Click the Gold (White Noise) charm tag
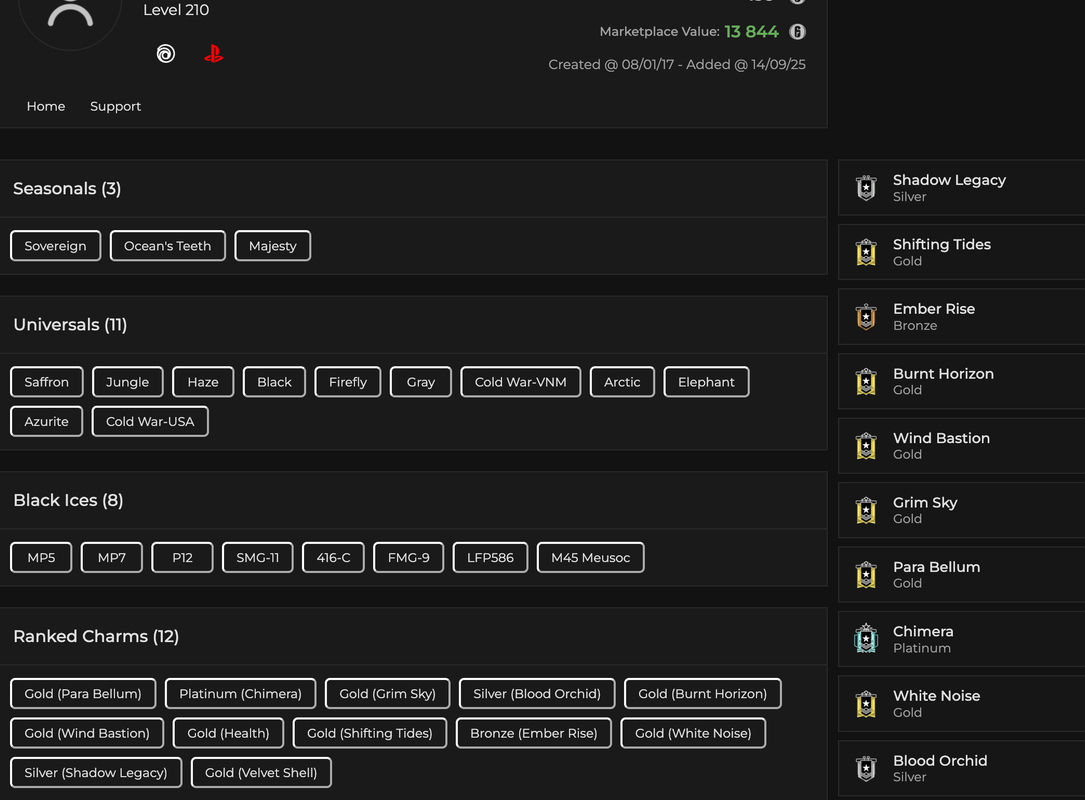The image size is (1085, 800). (x=693, y=733)
